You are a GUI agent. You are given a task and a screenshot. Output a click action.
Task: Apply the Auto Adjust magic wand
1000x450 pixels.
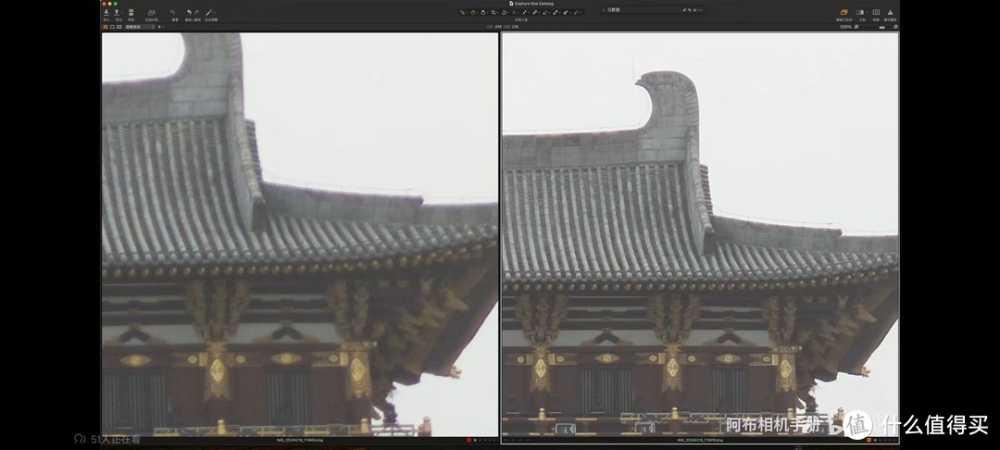click(210, 14)
